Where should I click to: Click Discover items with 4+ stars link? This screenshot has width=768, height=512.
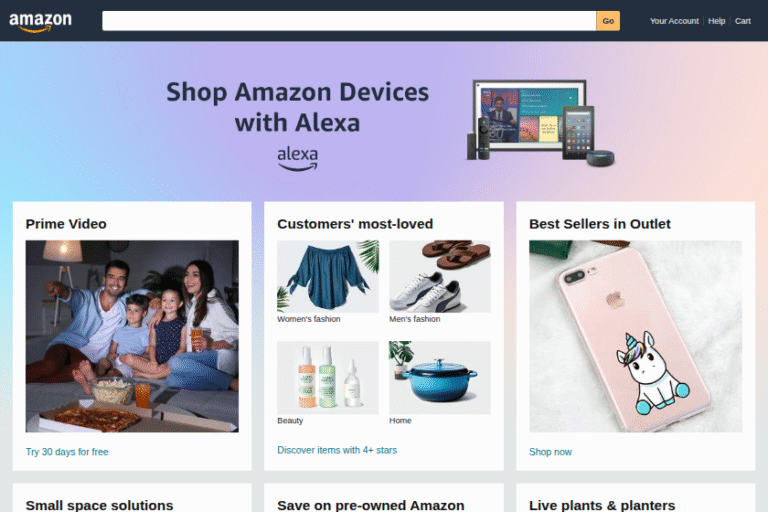[337, 450]
